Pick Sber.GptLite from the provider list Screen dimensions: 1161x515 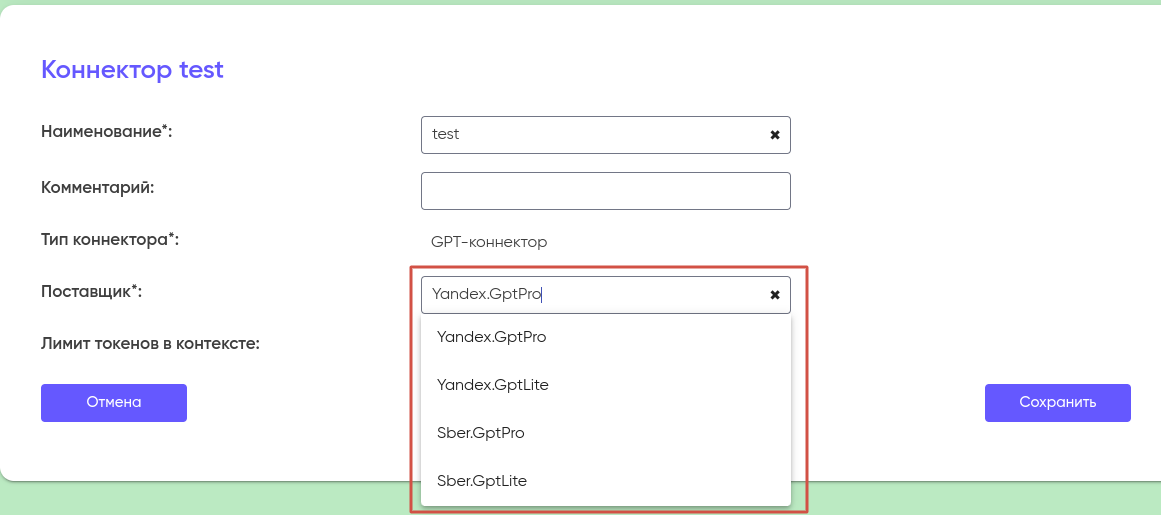481,481
